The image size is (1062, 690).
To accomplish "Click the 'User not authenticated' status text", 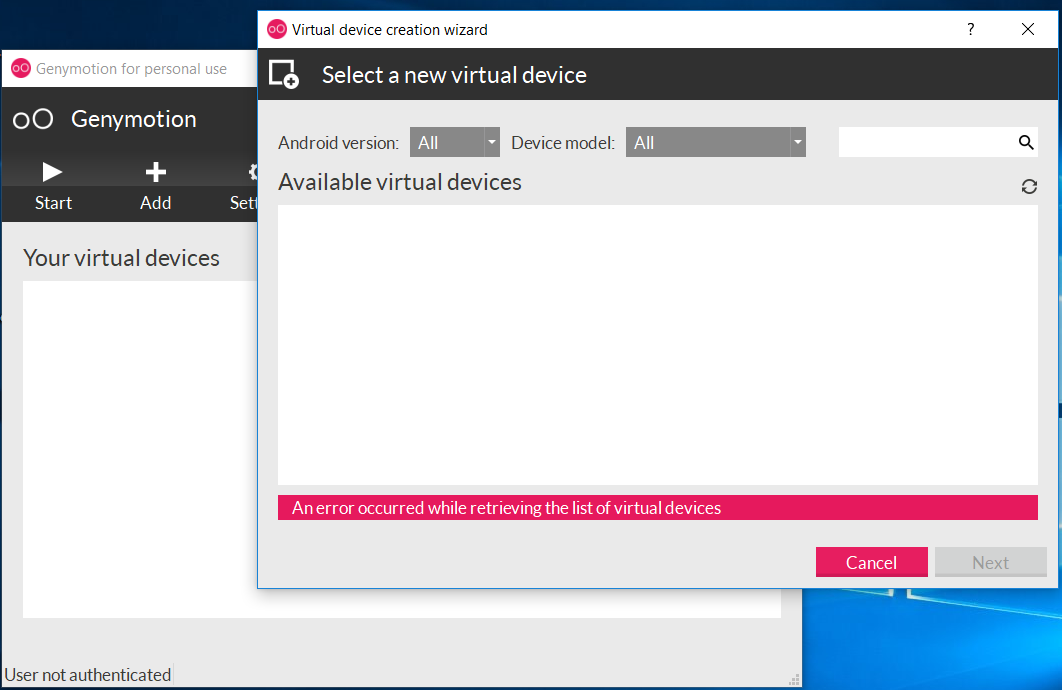I will click(x=87, y=674).
